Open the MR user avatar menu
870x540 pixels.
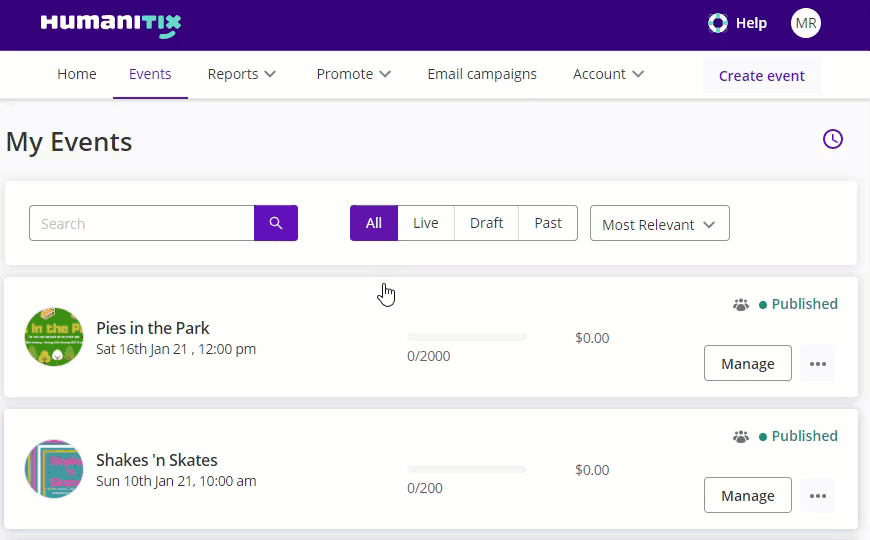tap(806, 23)
